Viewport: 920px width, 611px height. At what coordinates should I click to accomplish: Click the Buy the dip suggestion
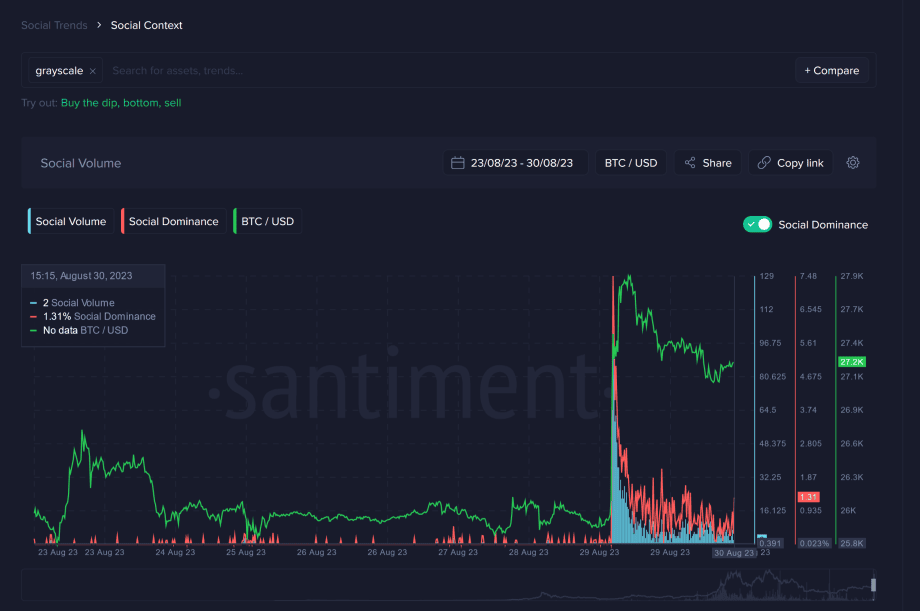coord(89,103)
